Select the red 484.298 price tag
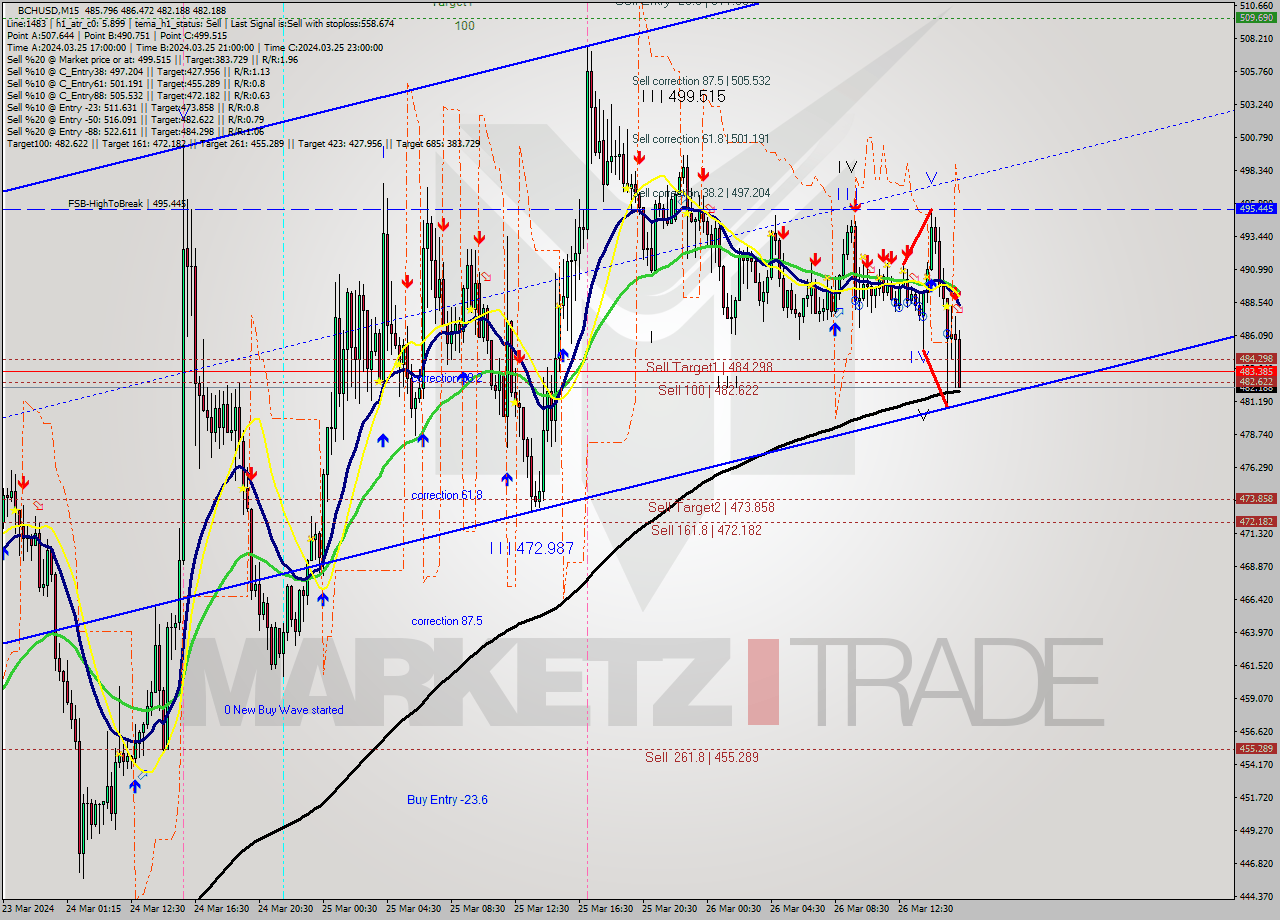Screen dimensions: 1280x920 [1256, 359]
